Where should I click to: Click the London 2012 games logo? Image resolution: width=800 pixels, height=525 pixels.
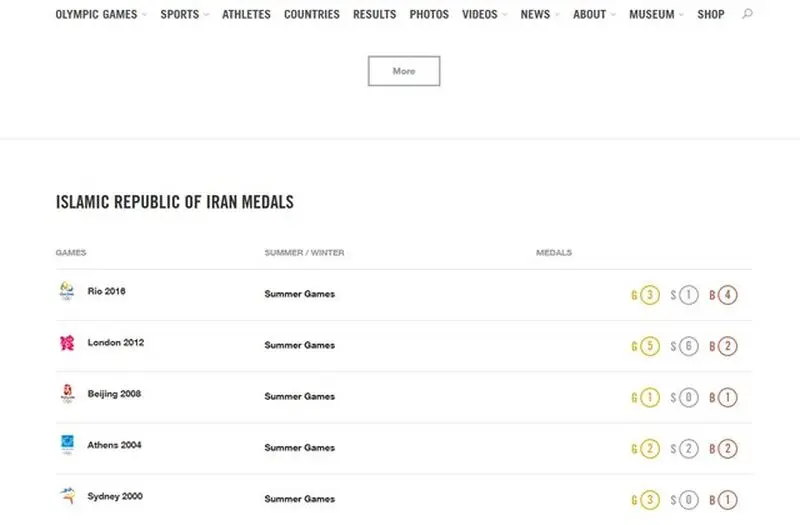pos(67,343)
